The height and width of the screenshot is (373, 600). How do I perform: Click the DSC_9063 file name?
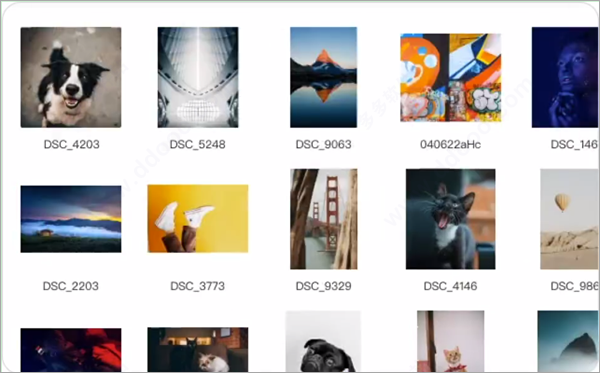tap(323, 144)
